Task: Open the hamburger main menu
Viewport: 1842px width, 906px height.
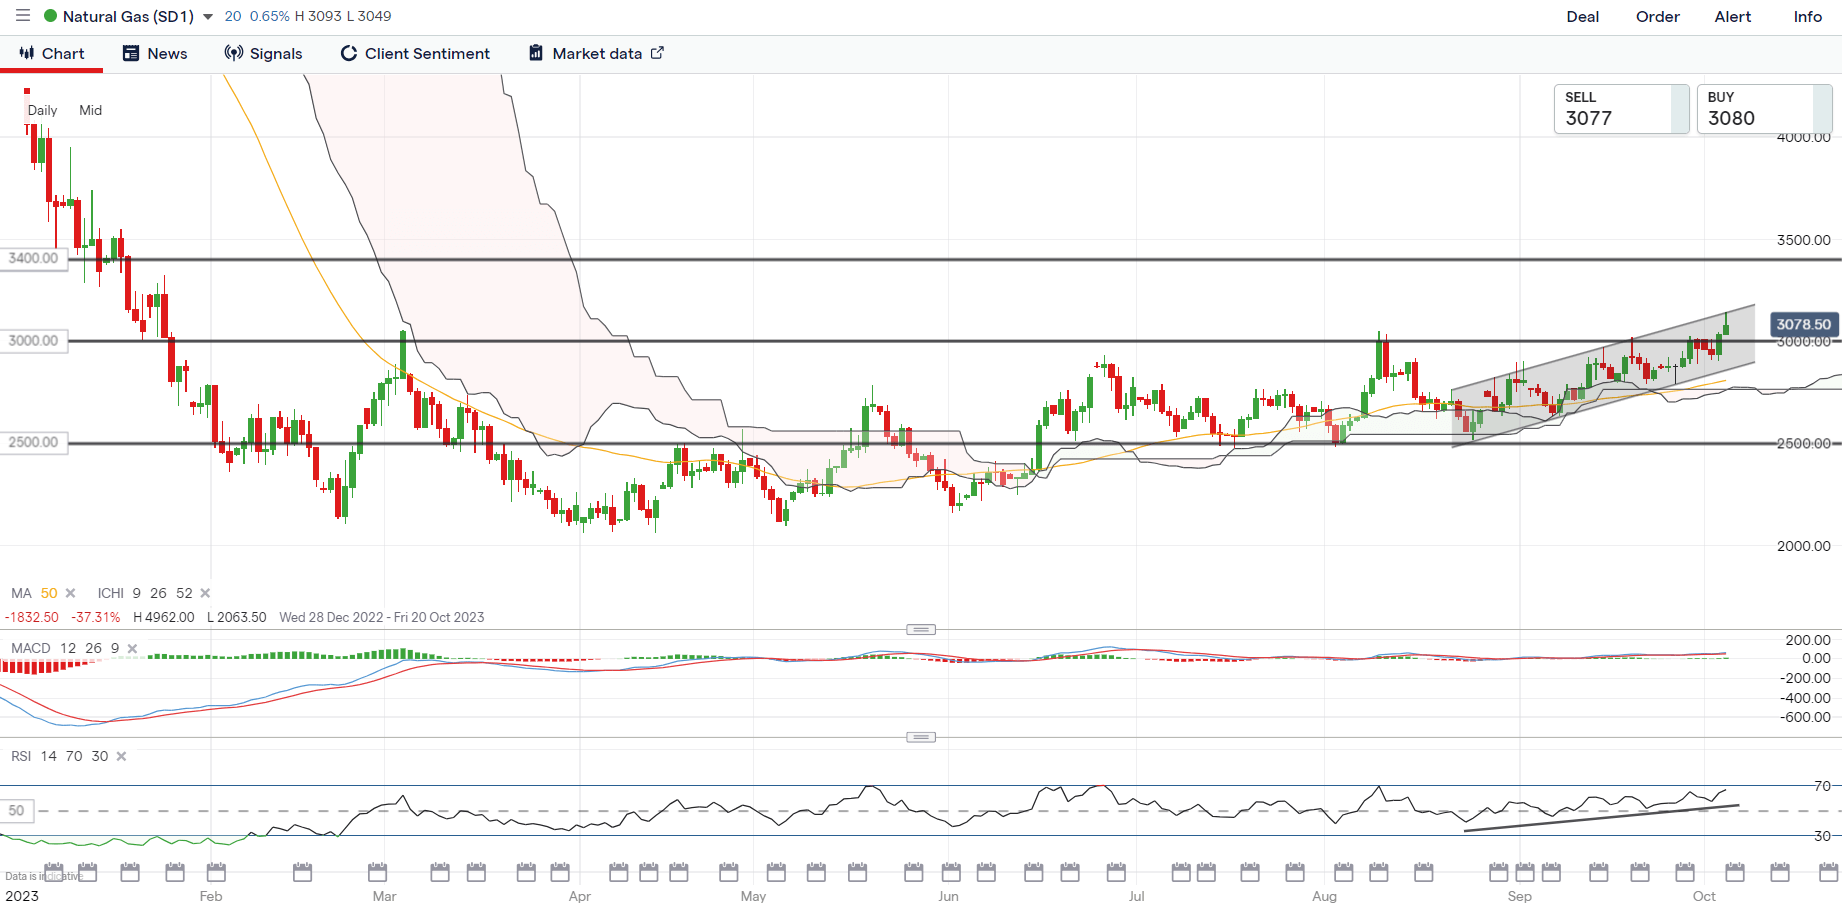Action: [23, 16]
